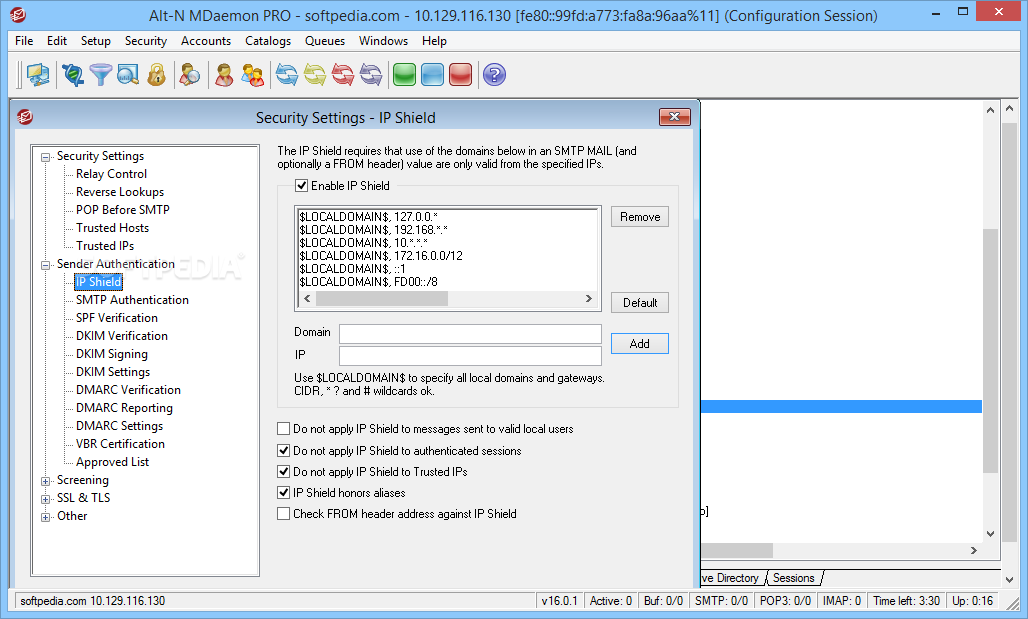Open SPF Verification in the tree

point(117,317)
